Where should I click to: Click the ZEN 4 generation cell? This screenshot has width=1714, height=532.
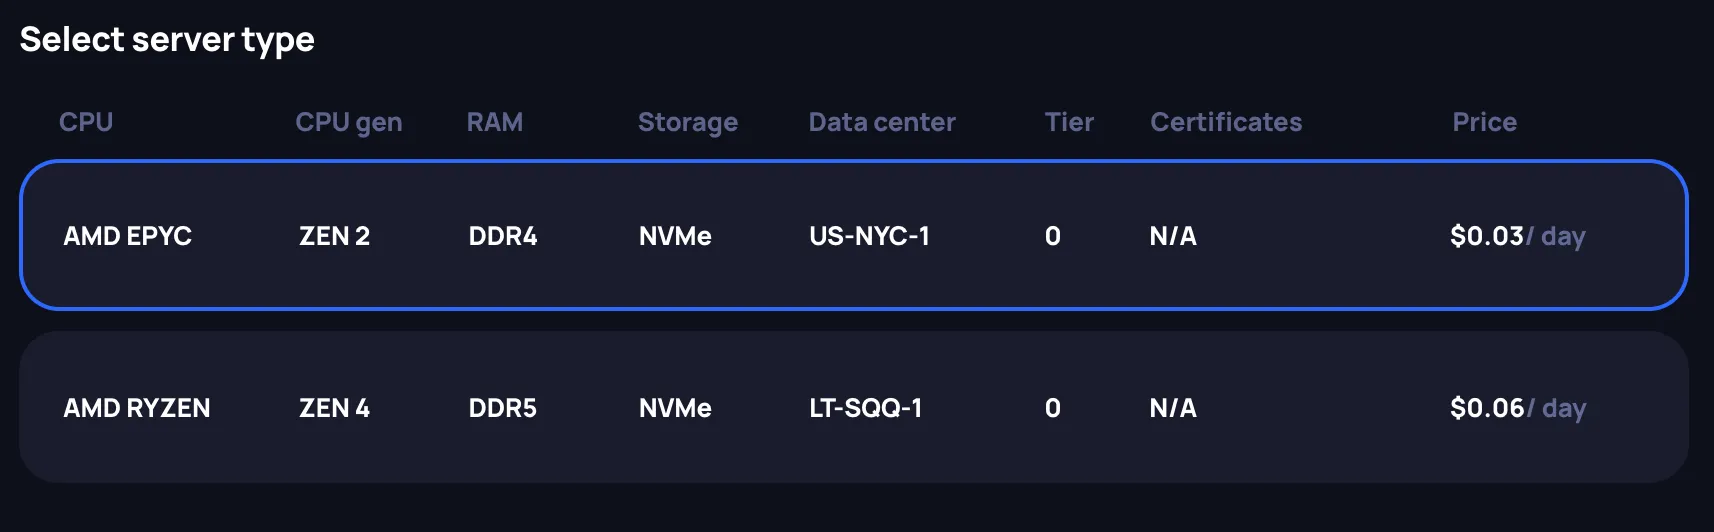[334, 408]
